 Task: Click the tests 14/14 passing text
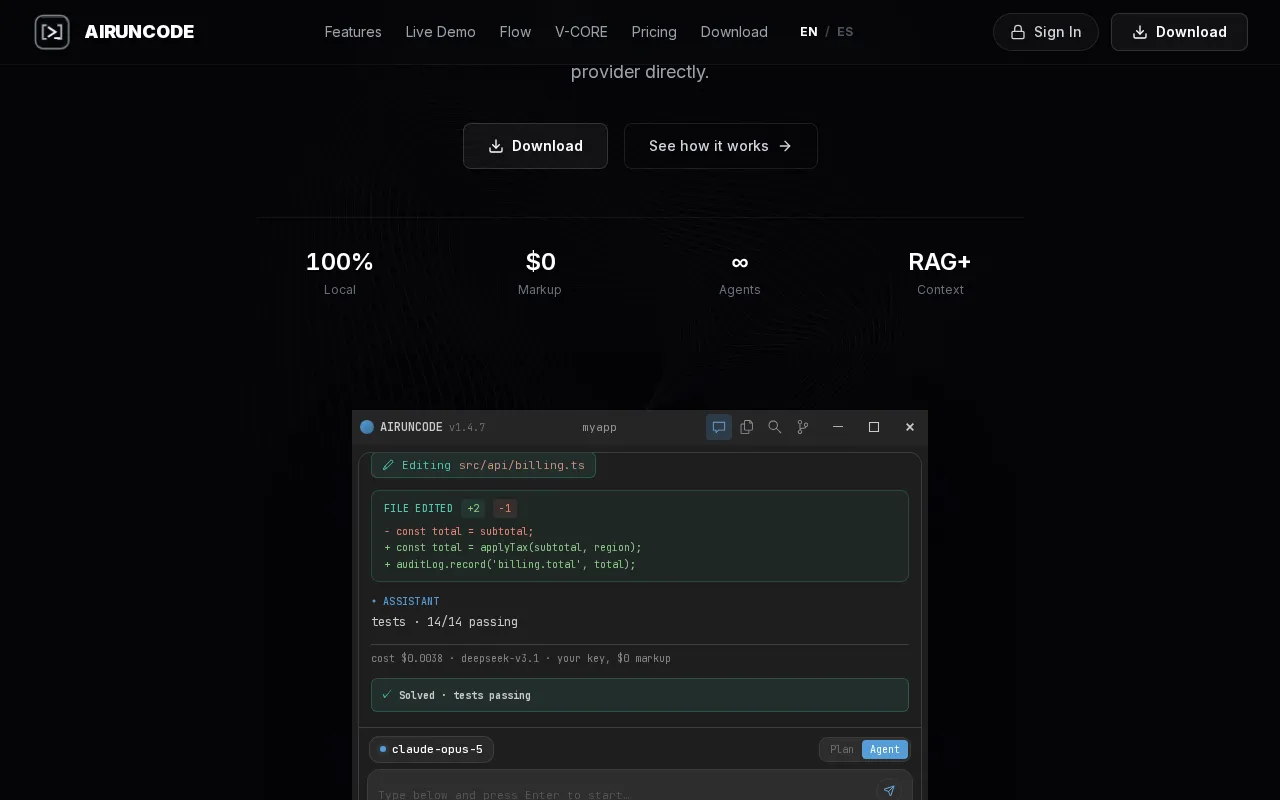tap(445, 622)
